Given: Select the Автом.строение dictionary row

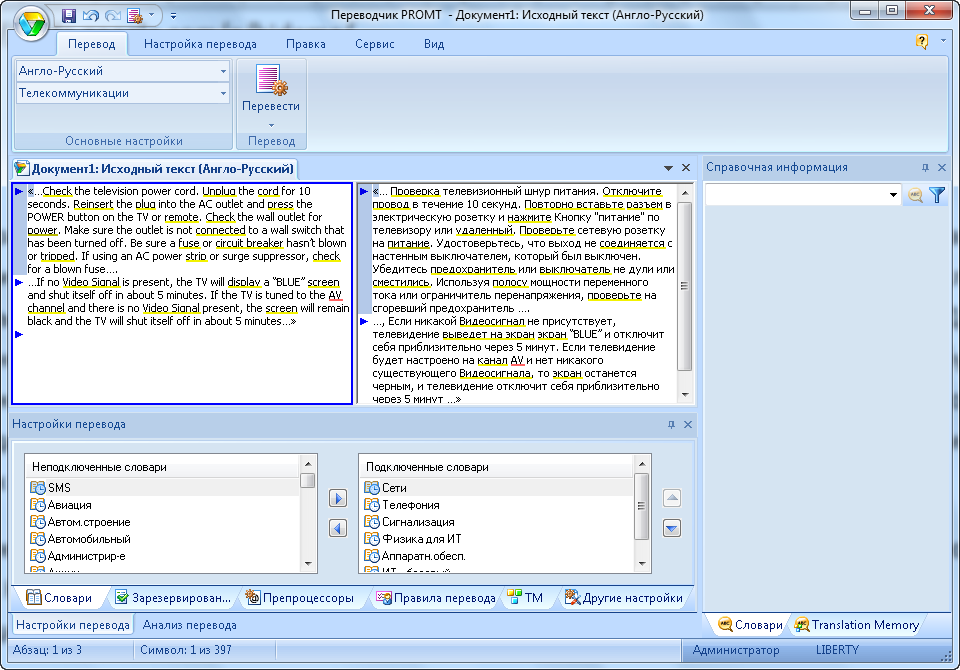Looking at the screenshot, I should (x=163, y=522).
